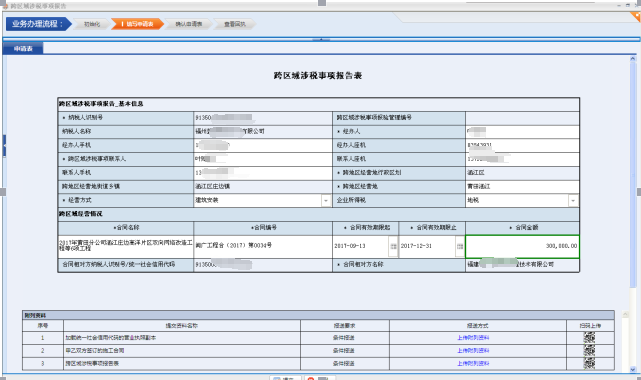
Task: Click the 跨区域经营情况 section header
Action: [x=318, y=214]
